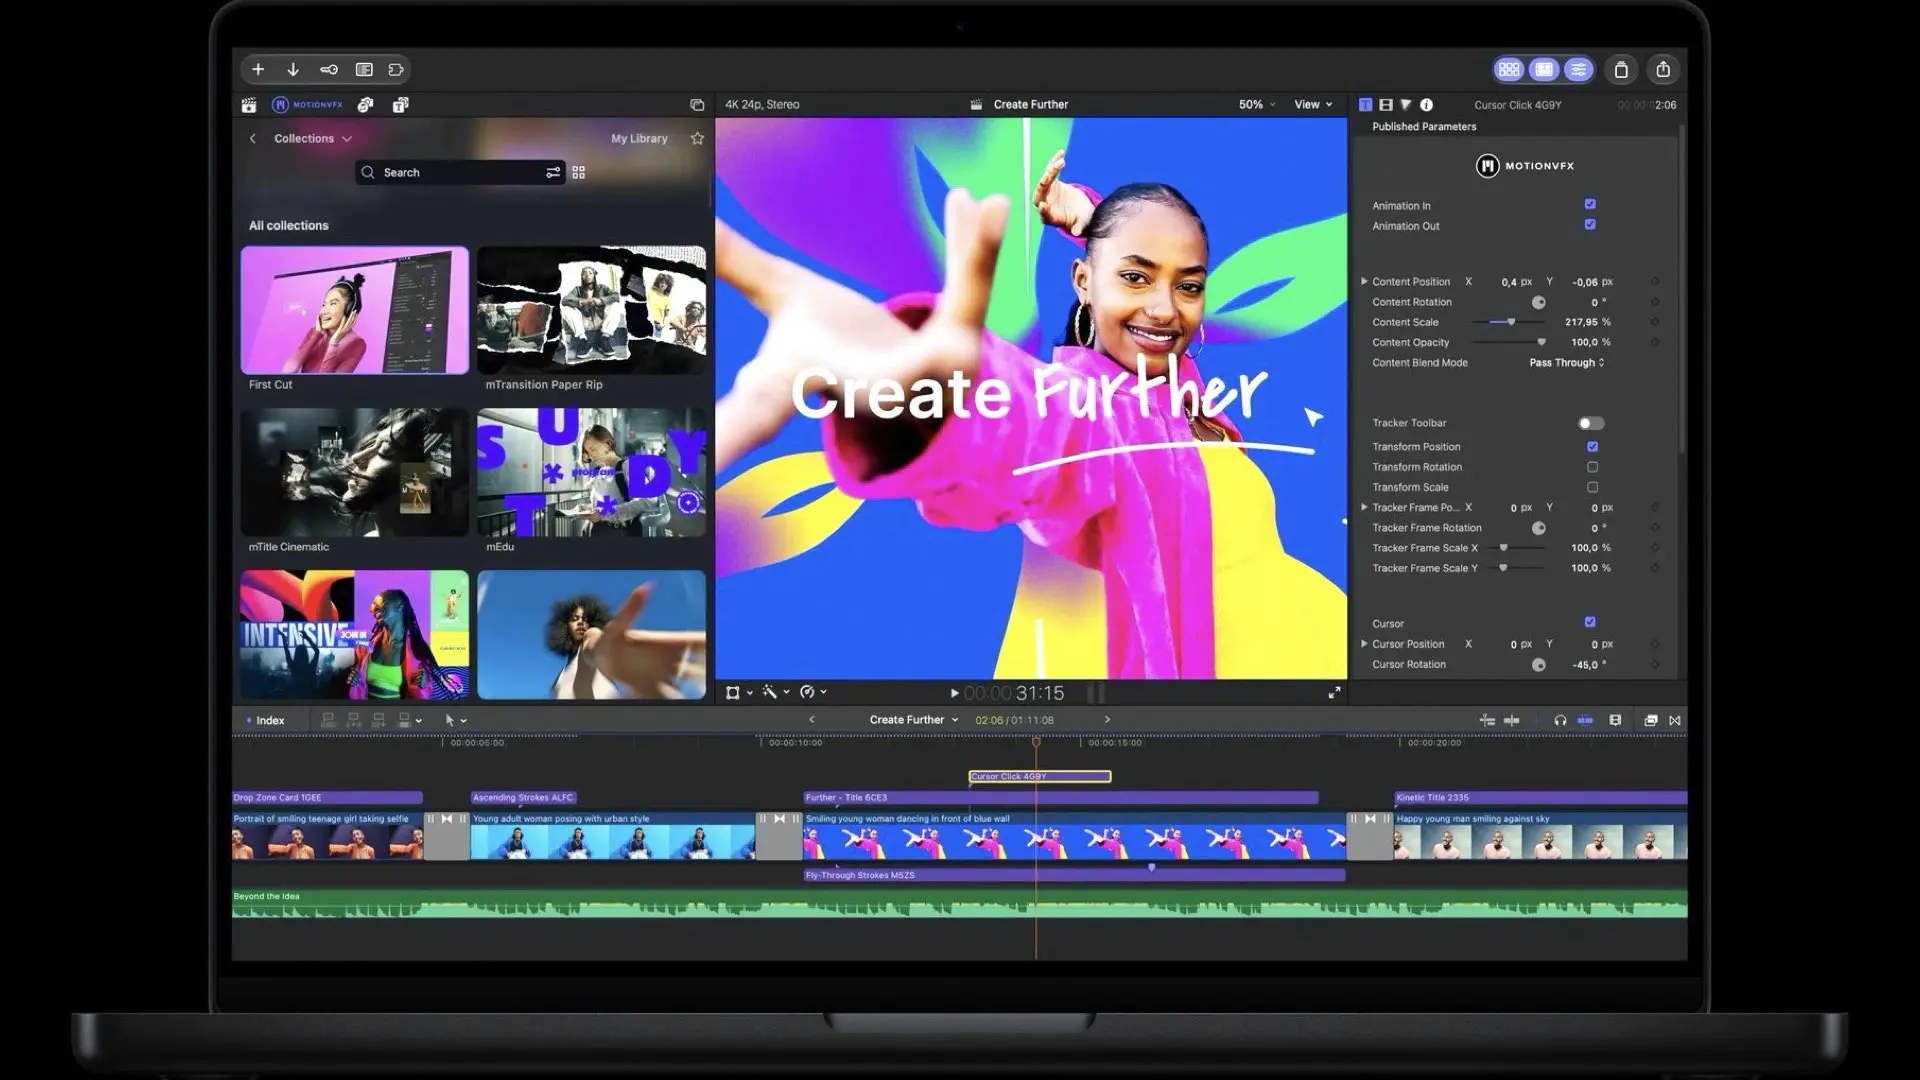Select the Cursor Click 4G9Y timeline clip
The image size is (1920, 1080).
click(x=1040, y=776)
